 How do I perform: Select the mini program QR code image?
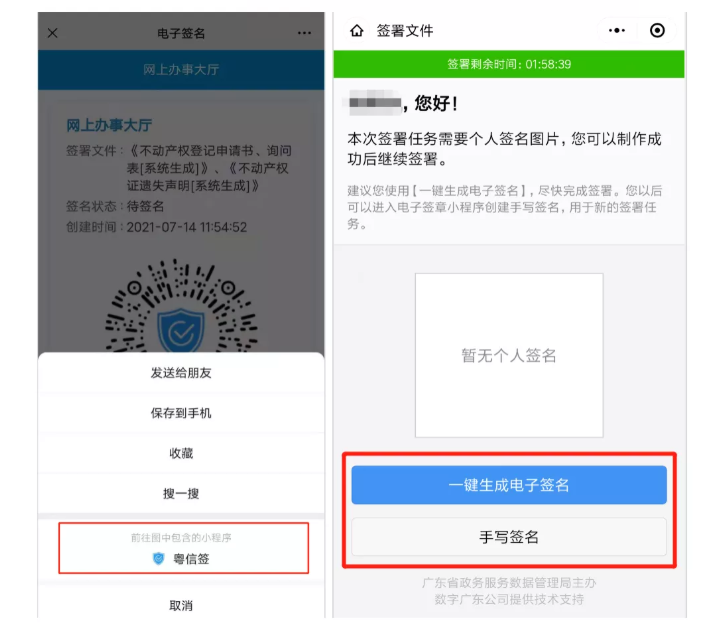click(x=181, y=305)
